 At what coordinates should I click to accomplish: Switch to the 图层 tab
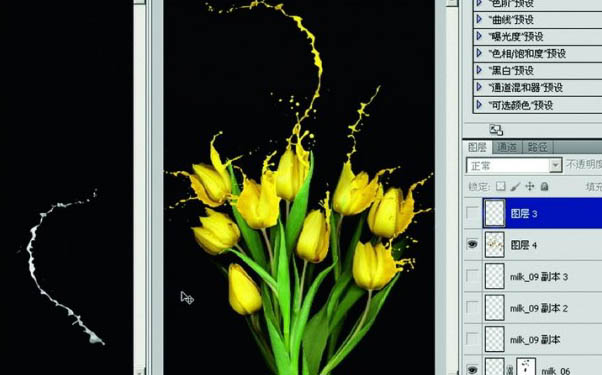(477, 147)
